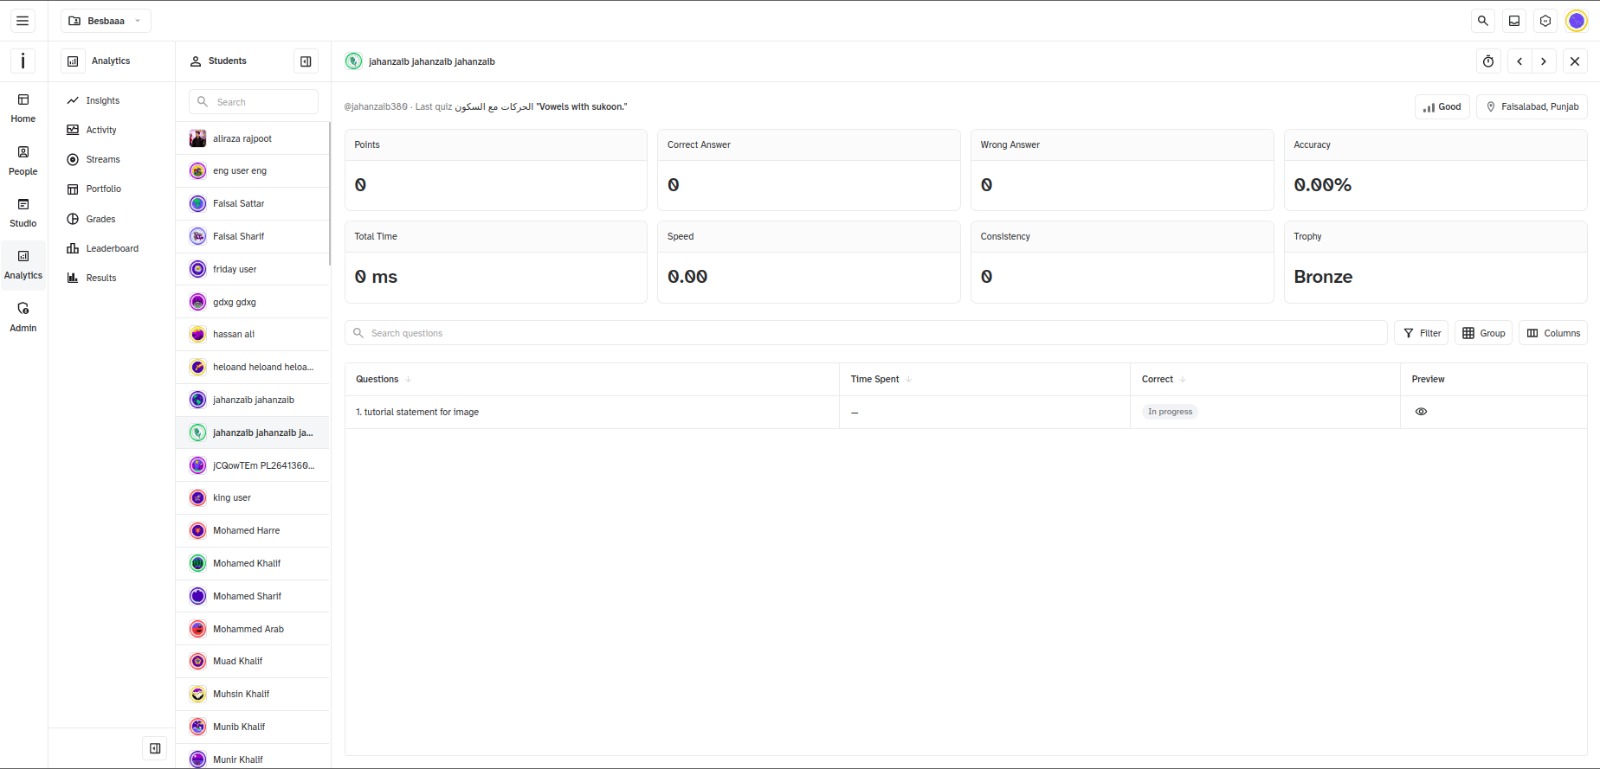
Task: Open the user profile avatar
Action: tap(1576, 20)
